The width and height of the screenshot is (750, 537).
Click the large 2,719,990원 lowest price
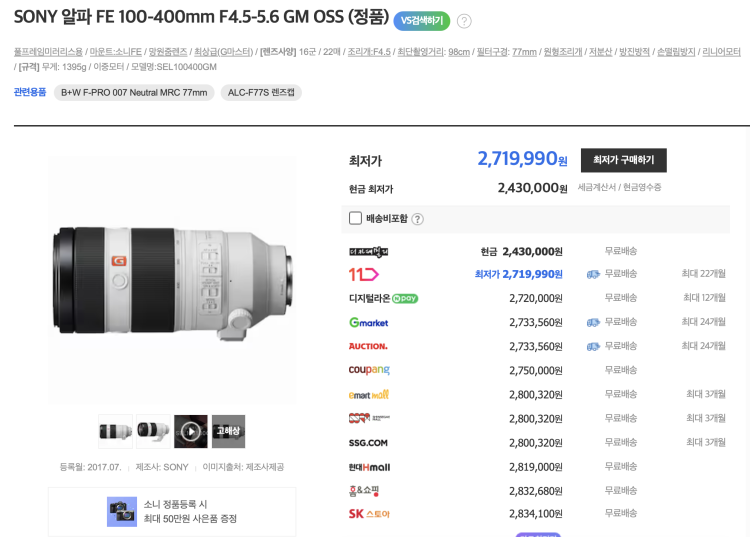click(522, 158)
